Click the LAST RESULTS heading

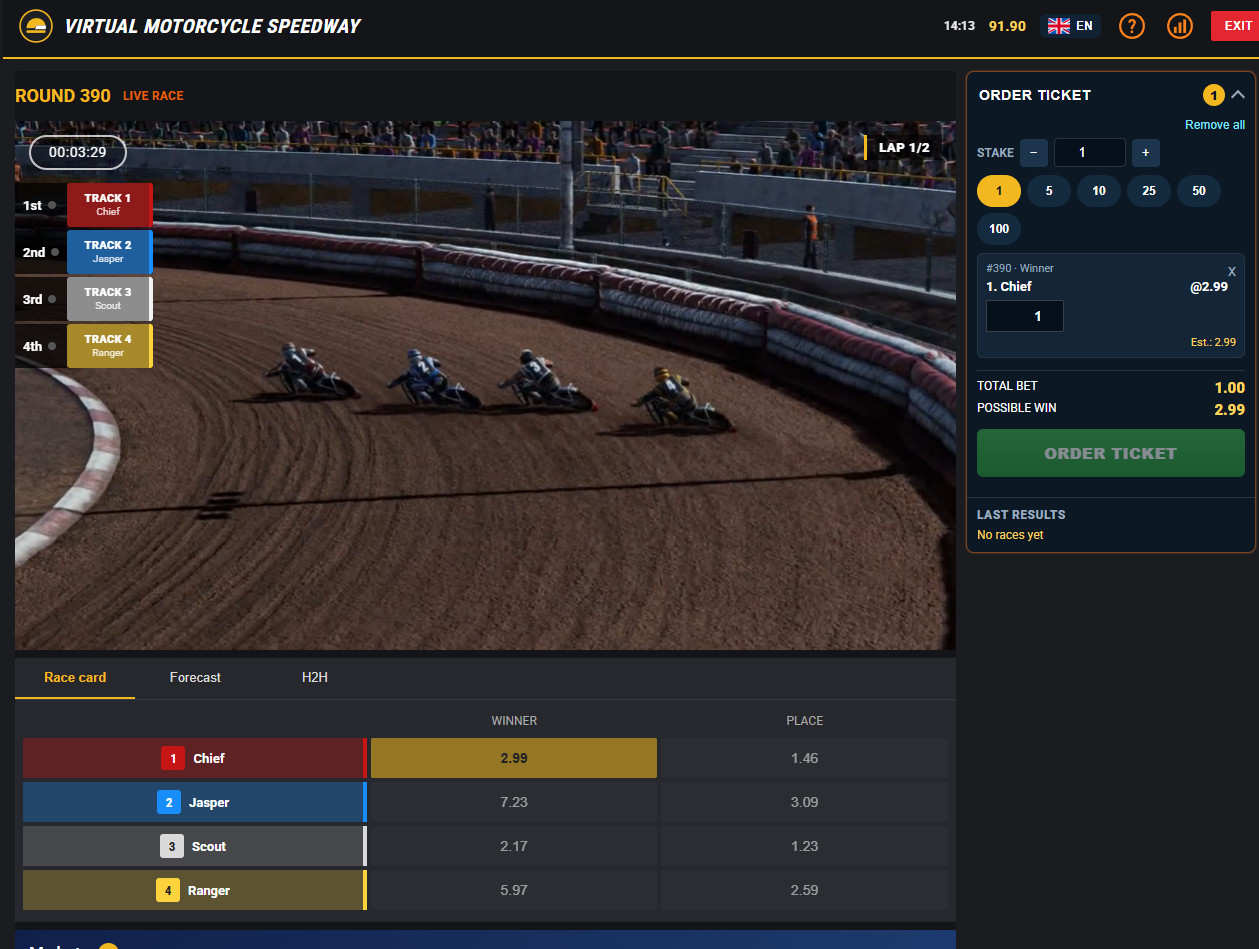(x=1021, y=515)
